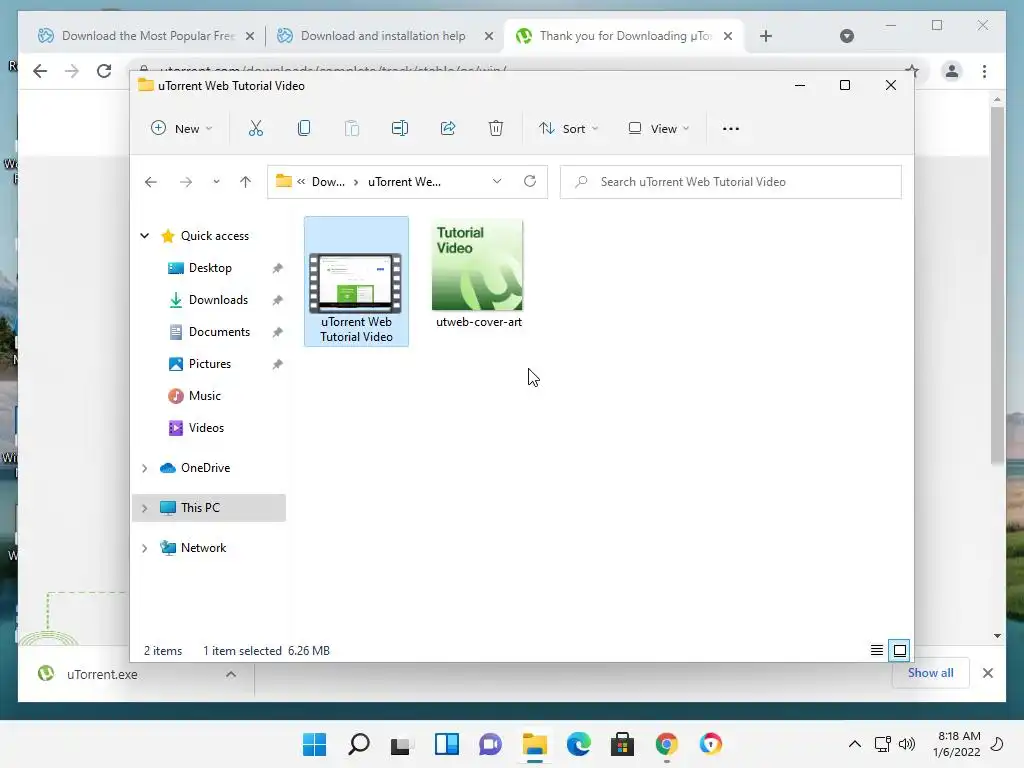
Task: Reload the Chrome page
Action: tap(104, 71)
